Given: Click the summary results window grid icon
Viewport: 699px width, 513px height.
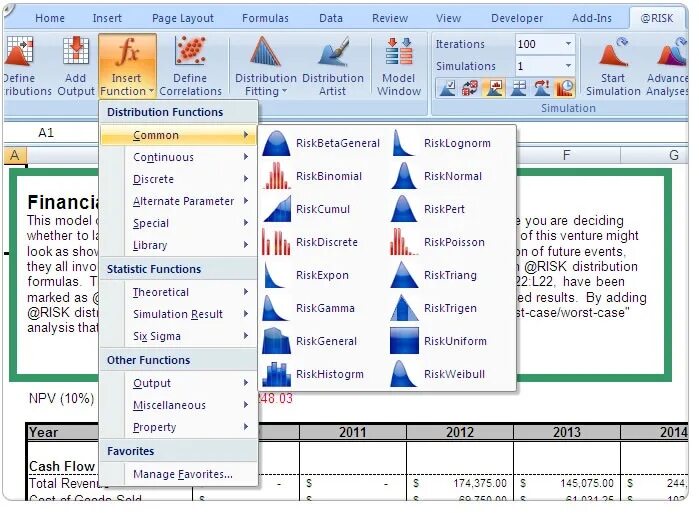Looking at the screenshot, I should (518, 87).
